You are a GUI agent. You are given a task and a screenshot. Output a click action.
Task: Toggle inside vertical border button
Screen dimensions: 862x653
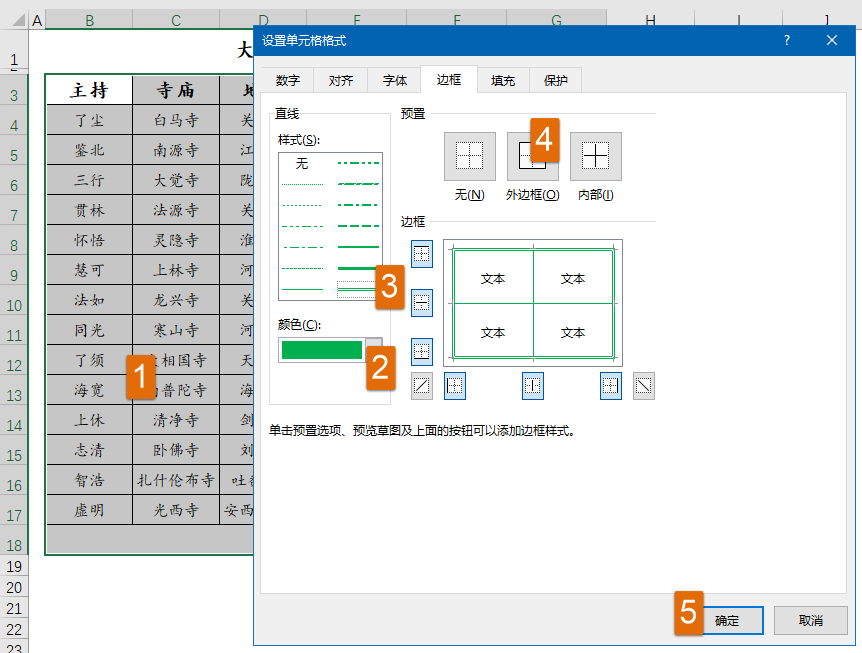click(x=533, y=386)
